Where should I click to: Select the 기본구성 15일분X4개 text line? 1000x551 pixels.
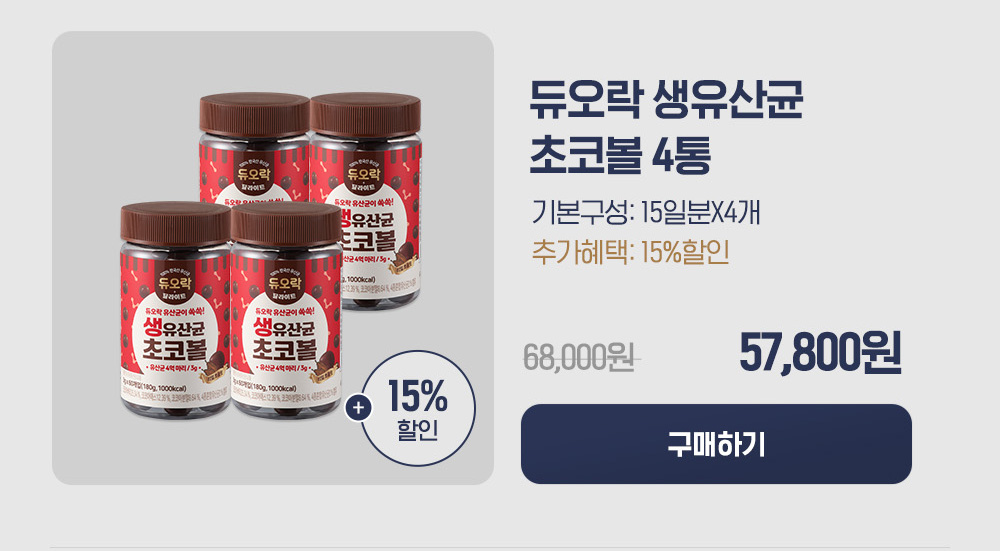tap(646, 212)
